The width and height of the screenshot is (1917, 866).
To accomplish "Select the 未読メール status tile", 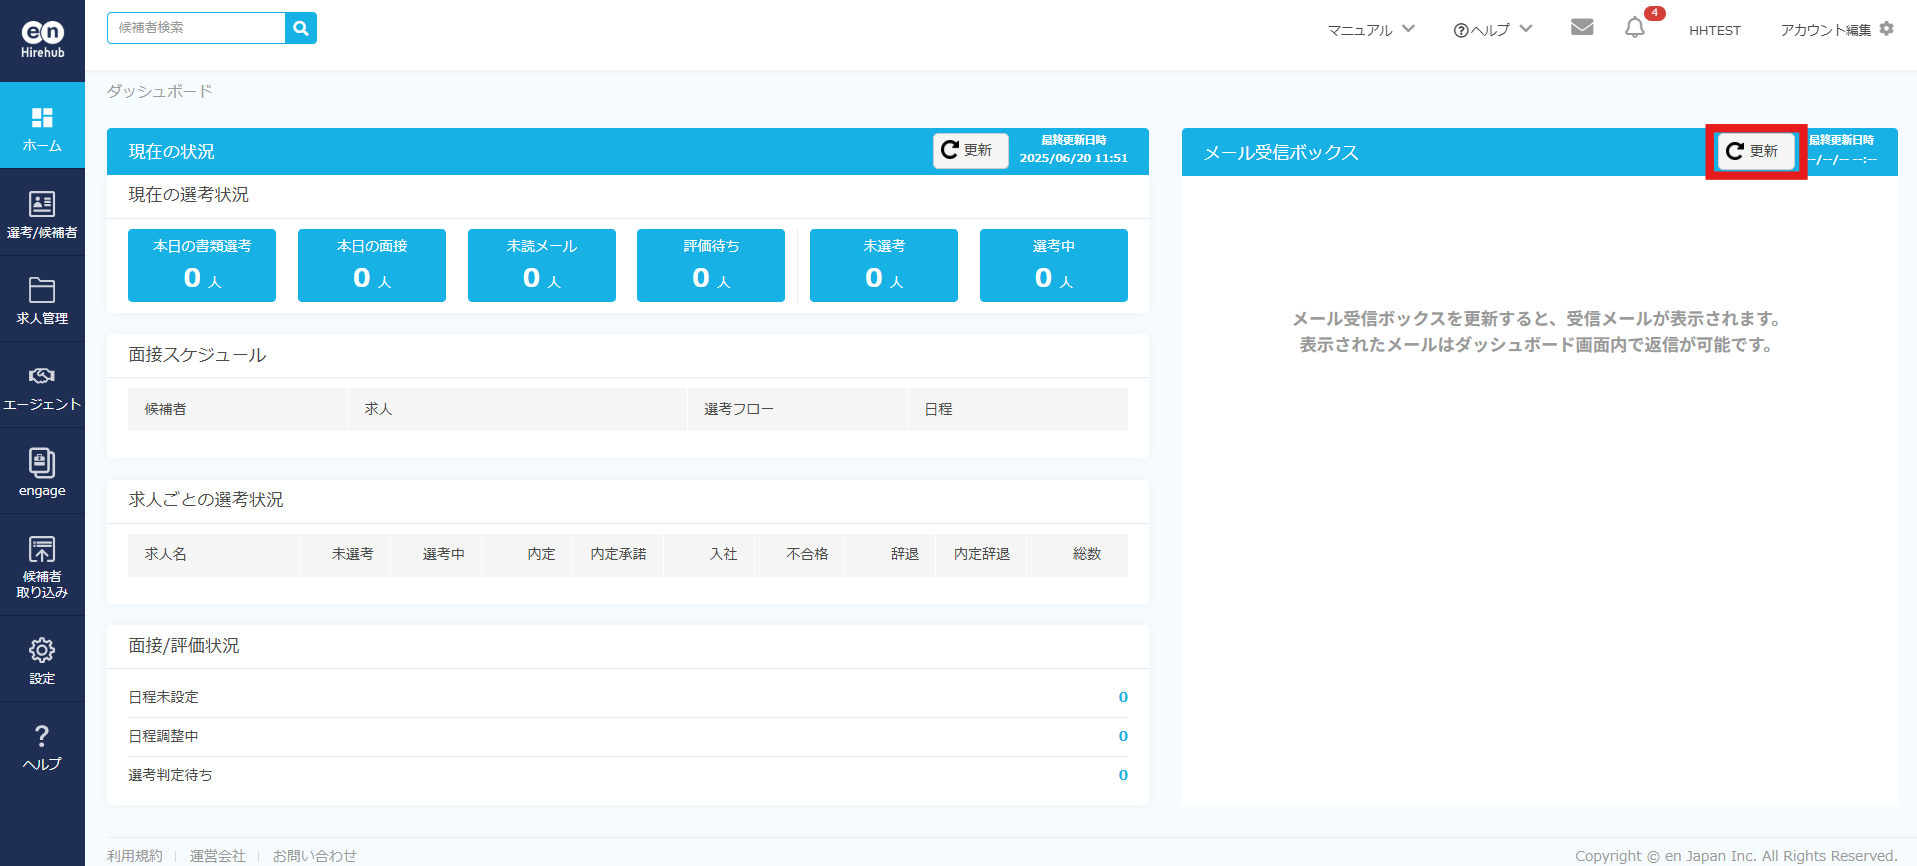I will click(x=541, y=265).
